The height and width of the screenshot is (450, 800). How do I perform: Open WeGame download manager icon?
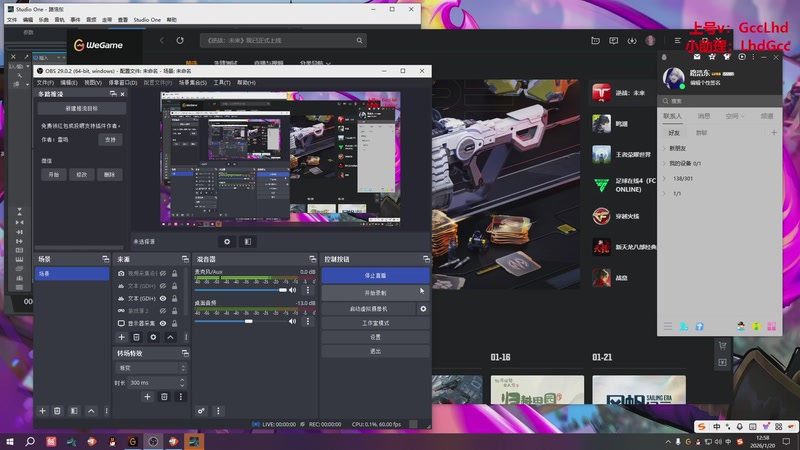tap(632, 41)
